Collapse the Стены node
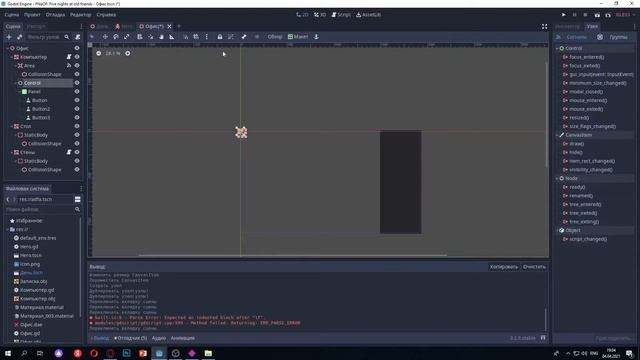This screenshot has height=360, width=640. pyautogui.click(x=11, y=152)
